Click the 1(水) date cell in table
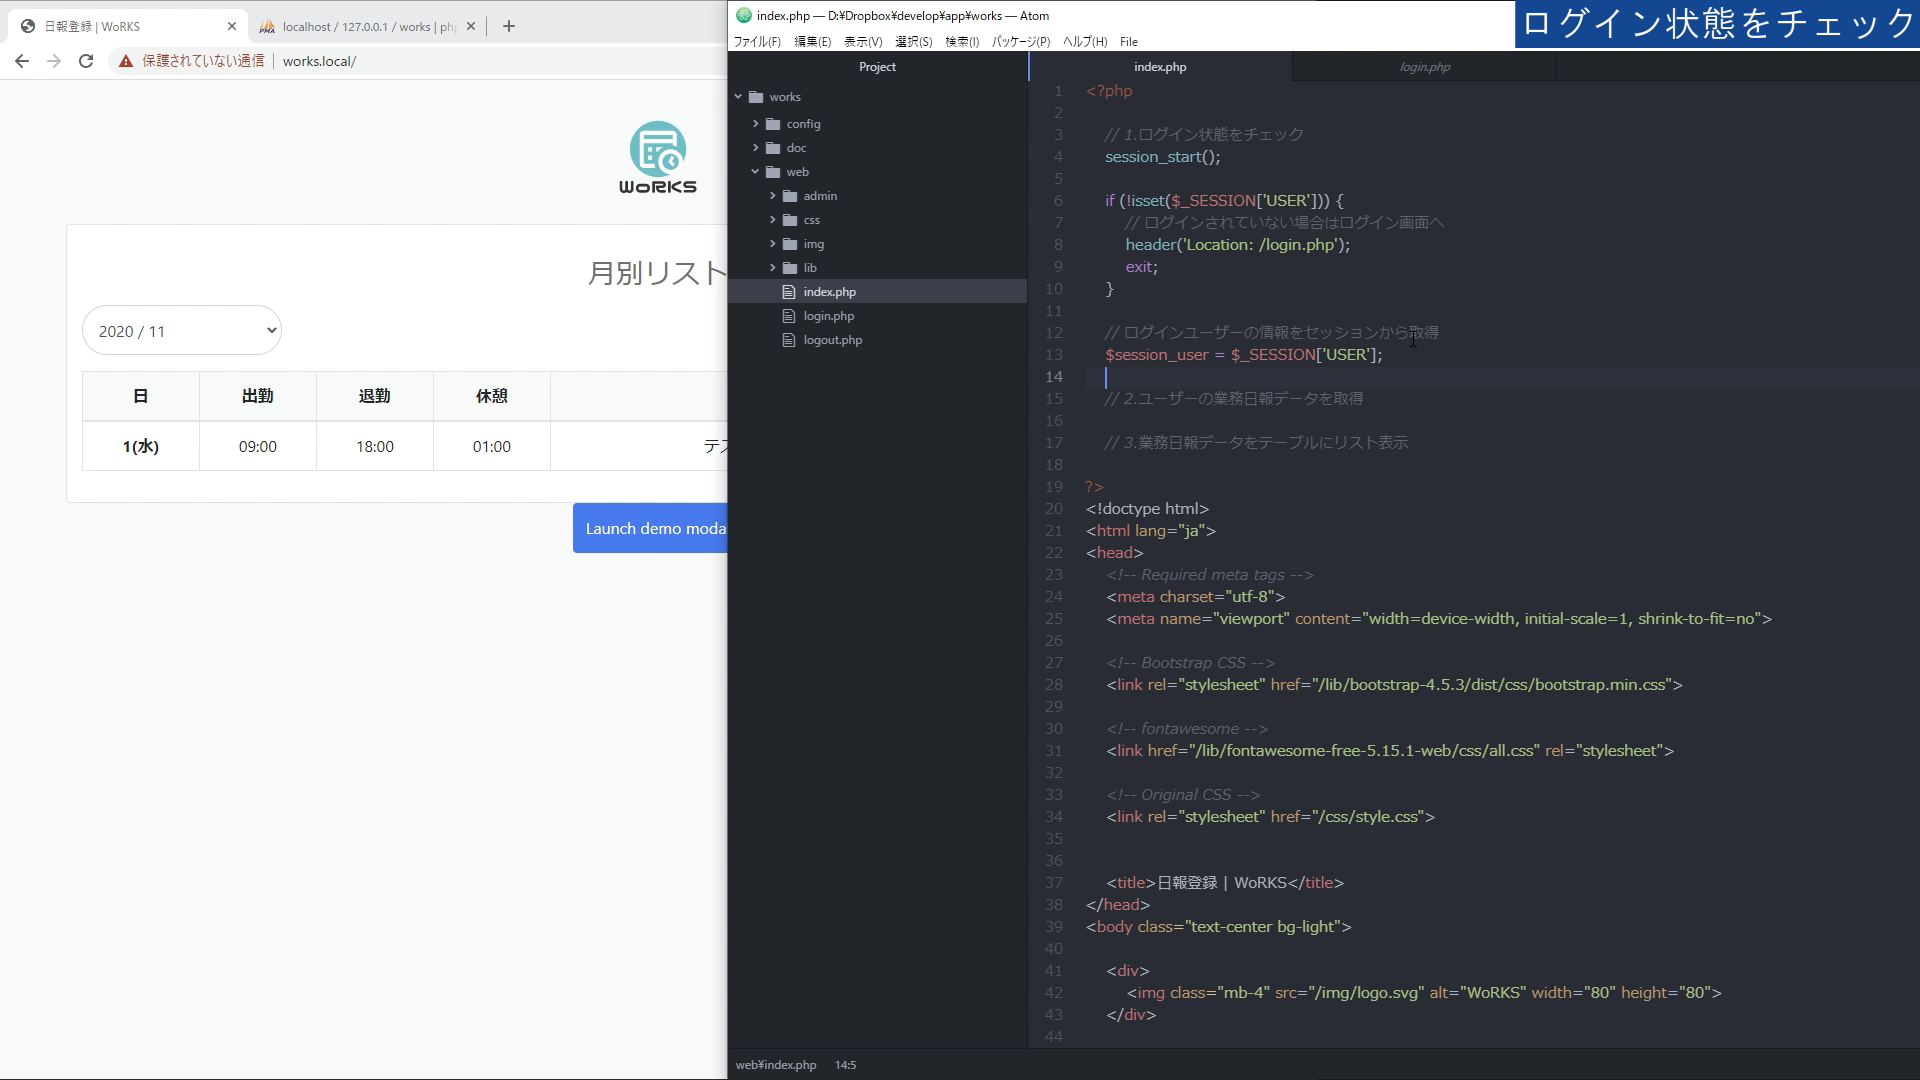Viewport: 1920px width, 1080px height. click(141, 446)
